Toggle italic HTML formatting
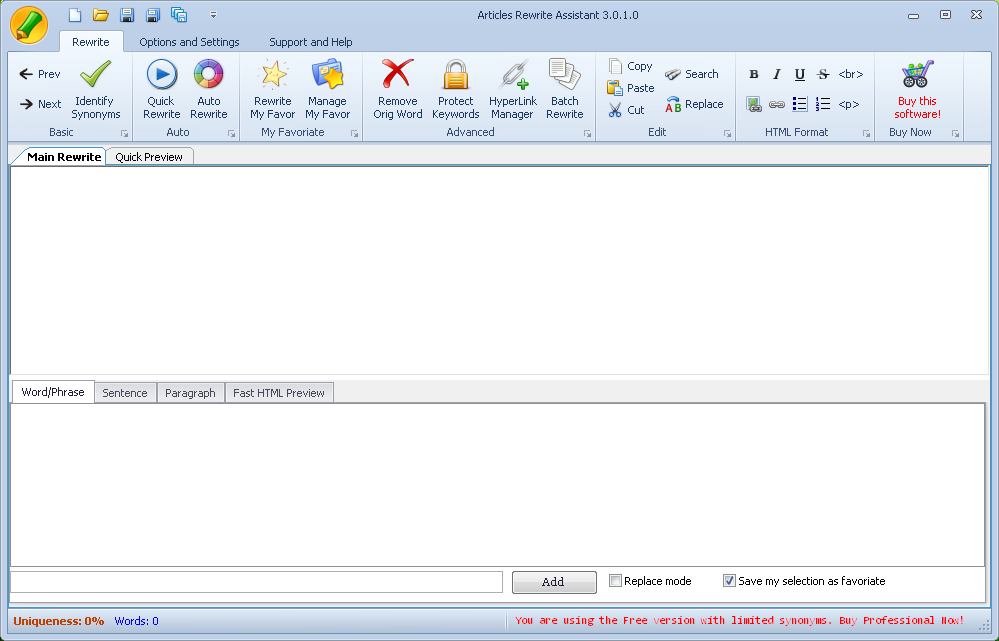Viewport: 999px width, 641px height. coord(777,74)
